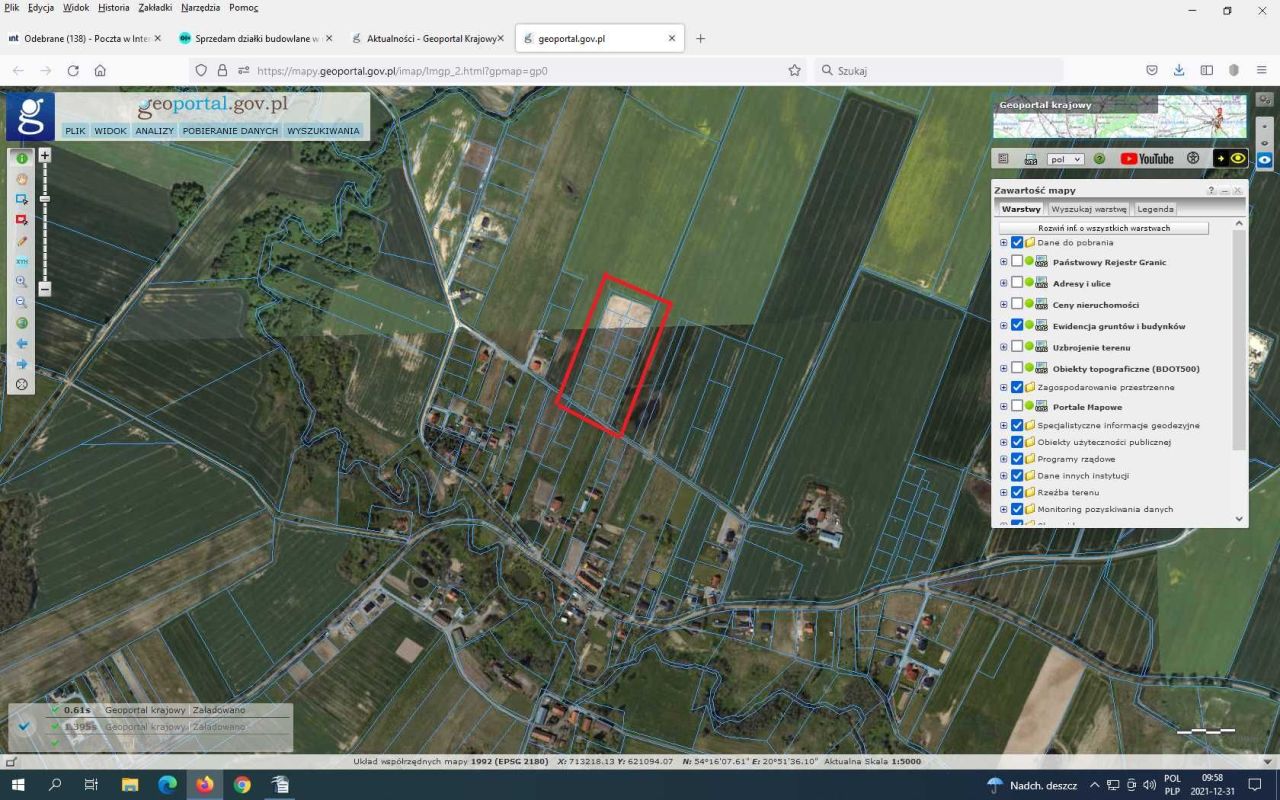
Task: Switch to the Legenda tab
Action: point(1155,209)
